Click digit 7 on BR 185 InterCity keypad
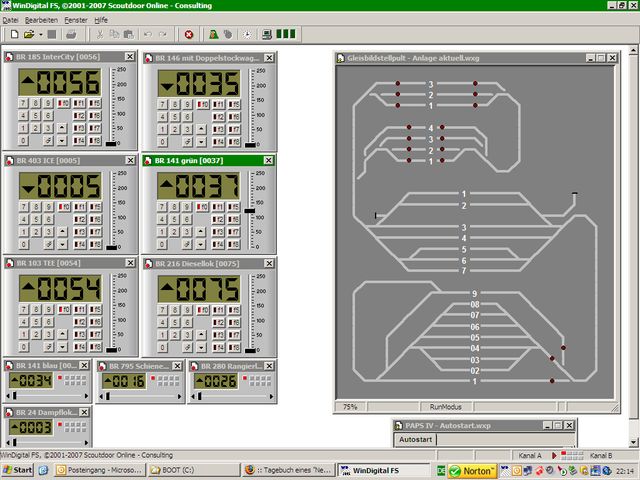 [23, 103]
